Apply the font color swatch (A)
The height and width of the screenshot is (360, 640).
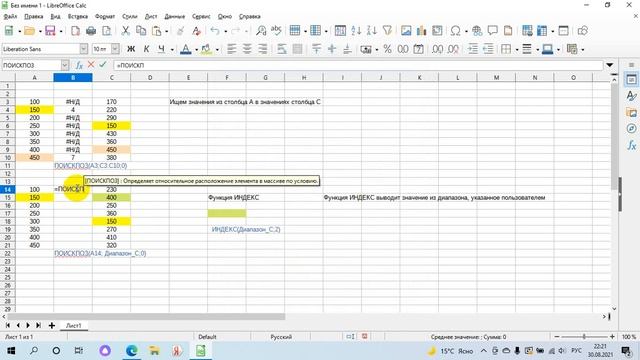186,49
